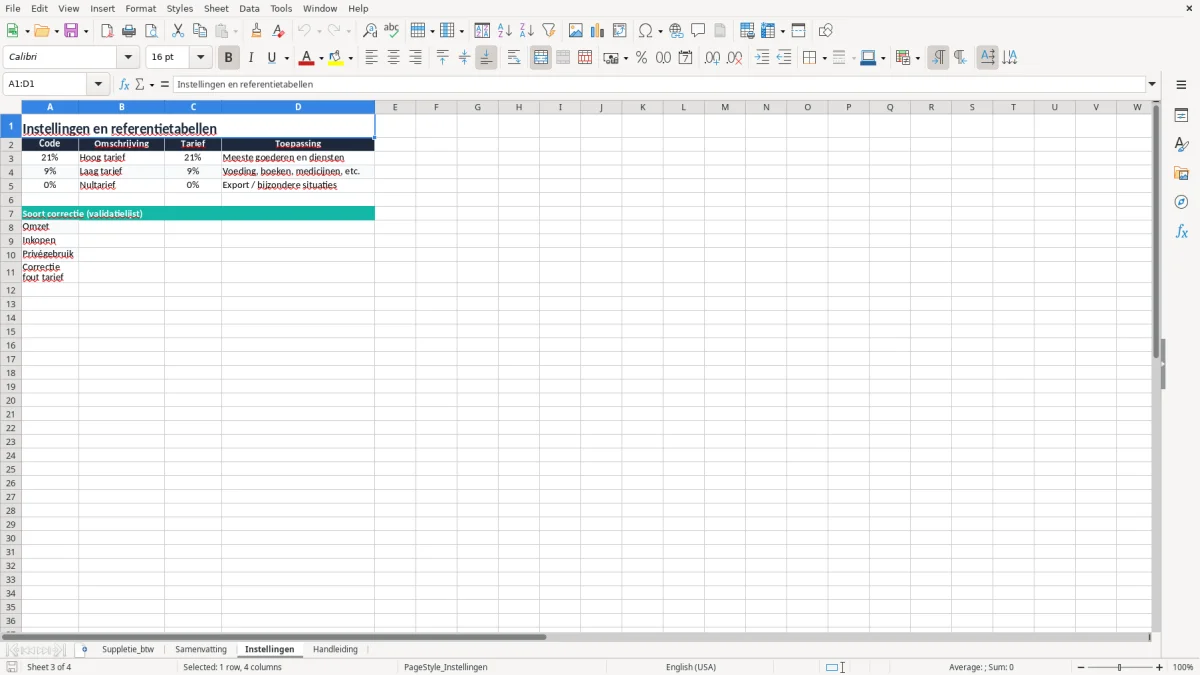The height and width of the screenshot is (675, 1200).
Task: Open the Format menu
Action: 141,8
